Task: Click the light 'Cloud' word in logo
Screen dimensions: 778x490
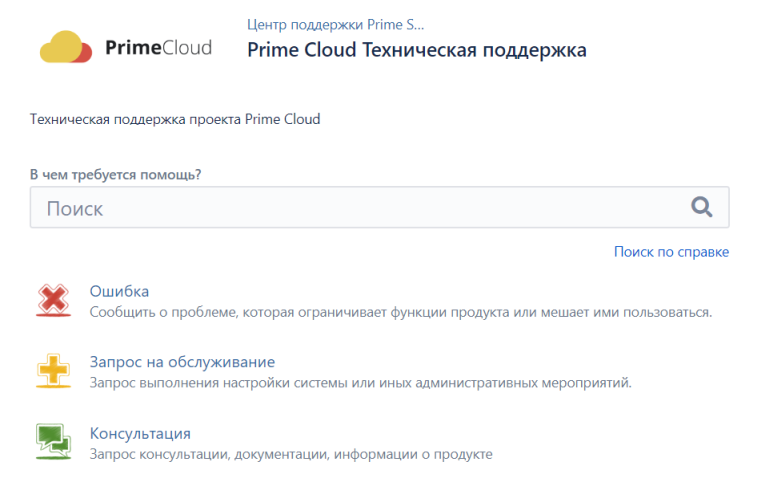Action: [187, 48]
